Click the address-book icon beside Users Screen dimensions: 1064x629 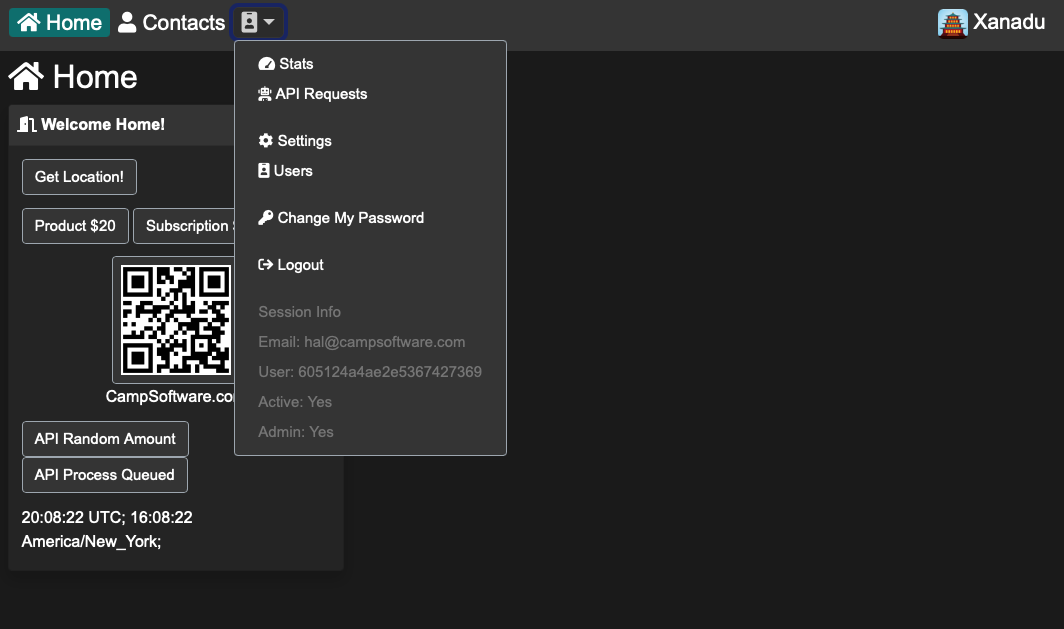pyautogui.click(x=264, y=170)
